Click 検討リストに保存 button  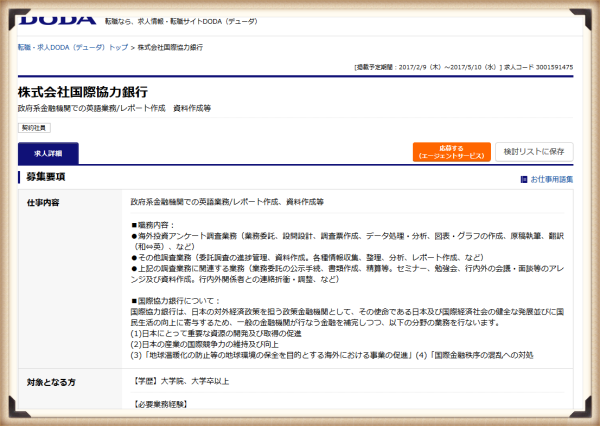tap(534, 152)
